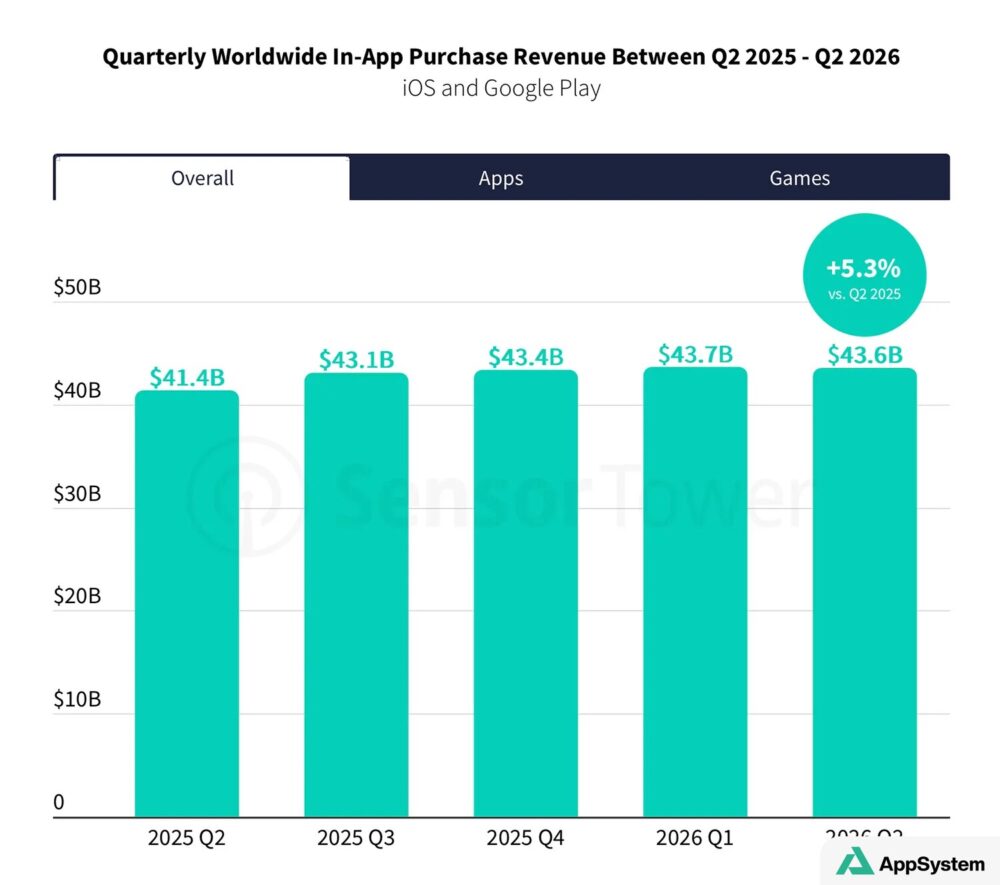This screenshot has height=885, width=1000.
Task: Click the 2025 Q2 axis label
Action: (187, 837)
